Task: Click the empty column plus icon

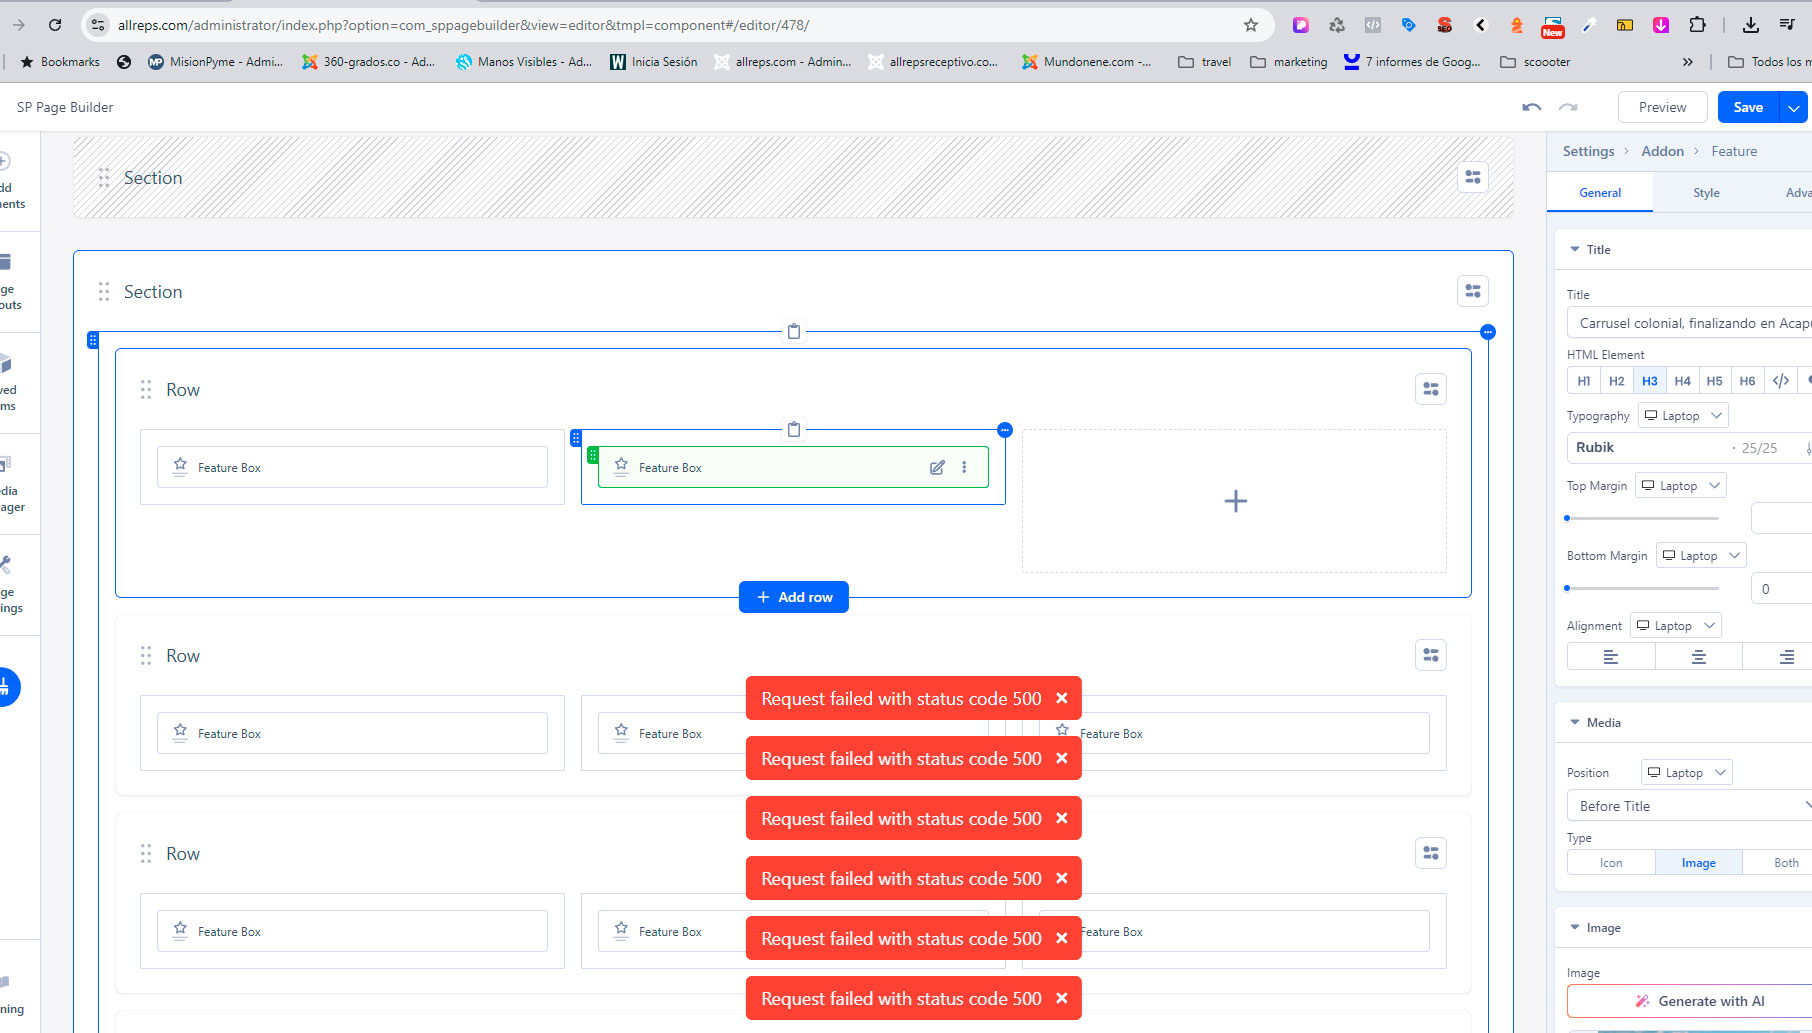Action: pyautogui.click(x=1235, y=501)
